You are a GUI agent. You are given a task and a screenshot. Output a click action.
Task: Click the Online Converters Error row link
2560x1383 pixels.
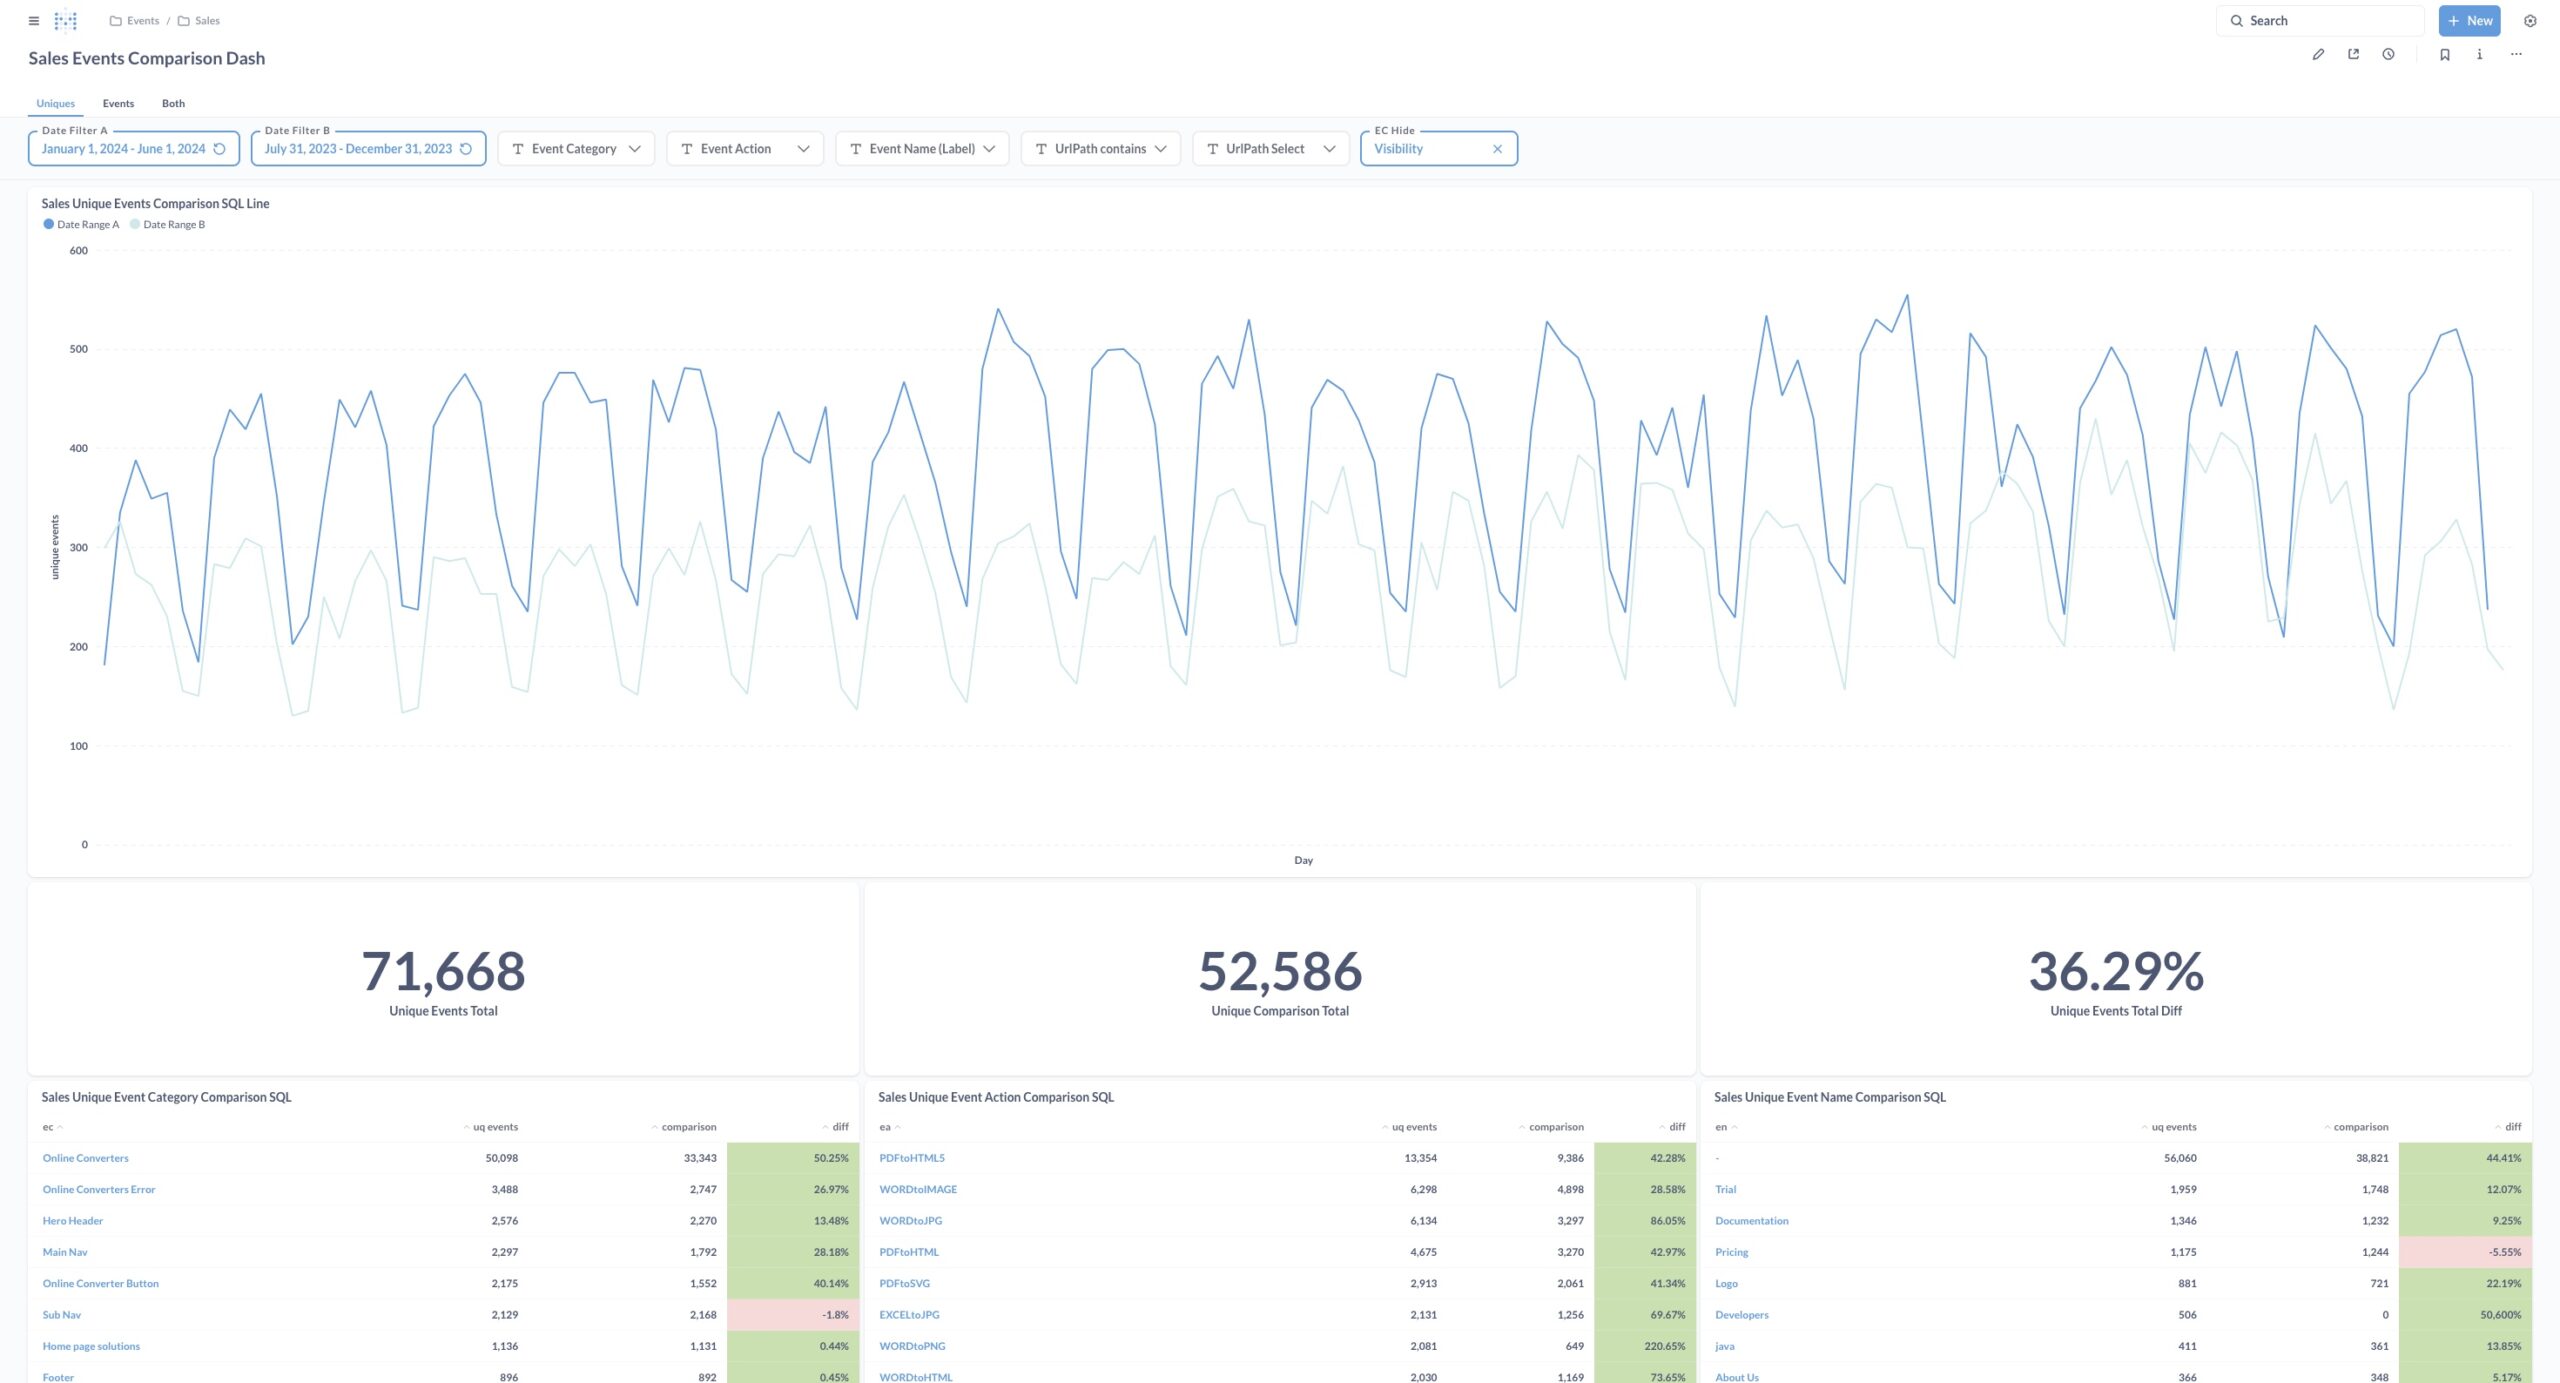coord(98,1189)
